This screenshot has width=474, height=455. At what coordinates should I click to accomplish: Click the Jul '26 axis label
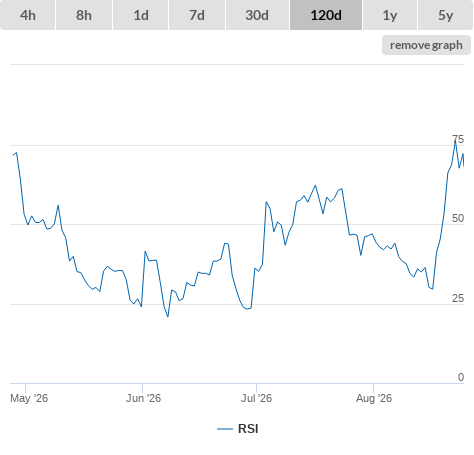(x=256, y=398)
